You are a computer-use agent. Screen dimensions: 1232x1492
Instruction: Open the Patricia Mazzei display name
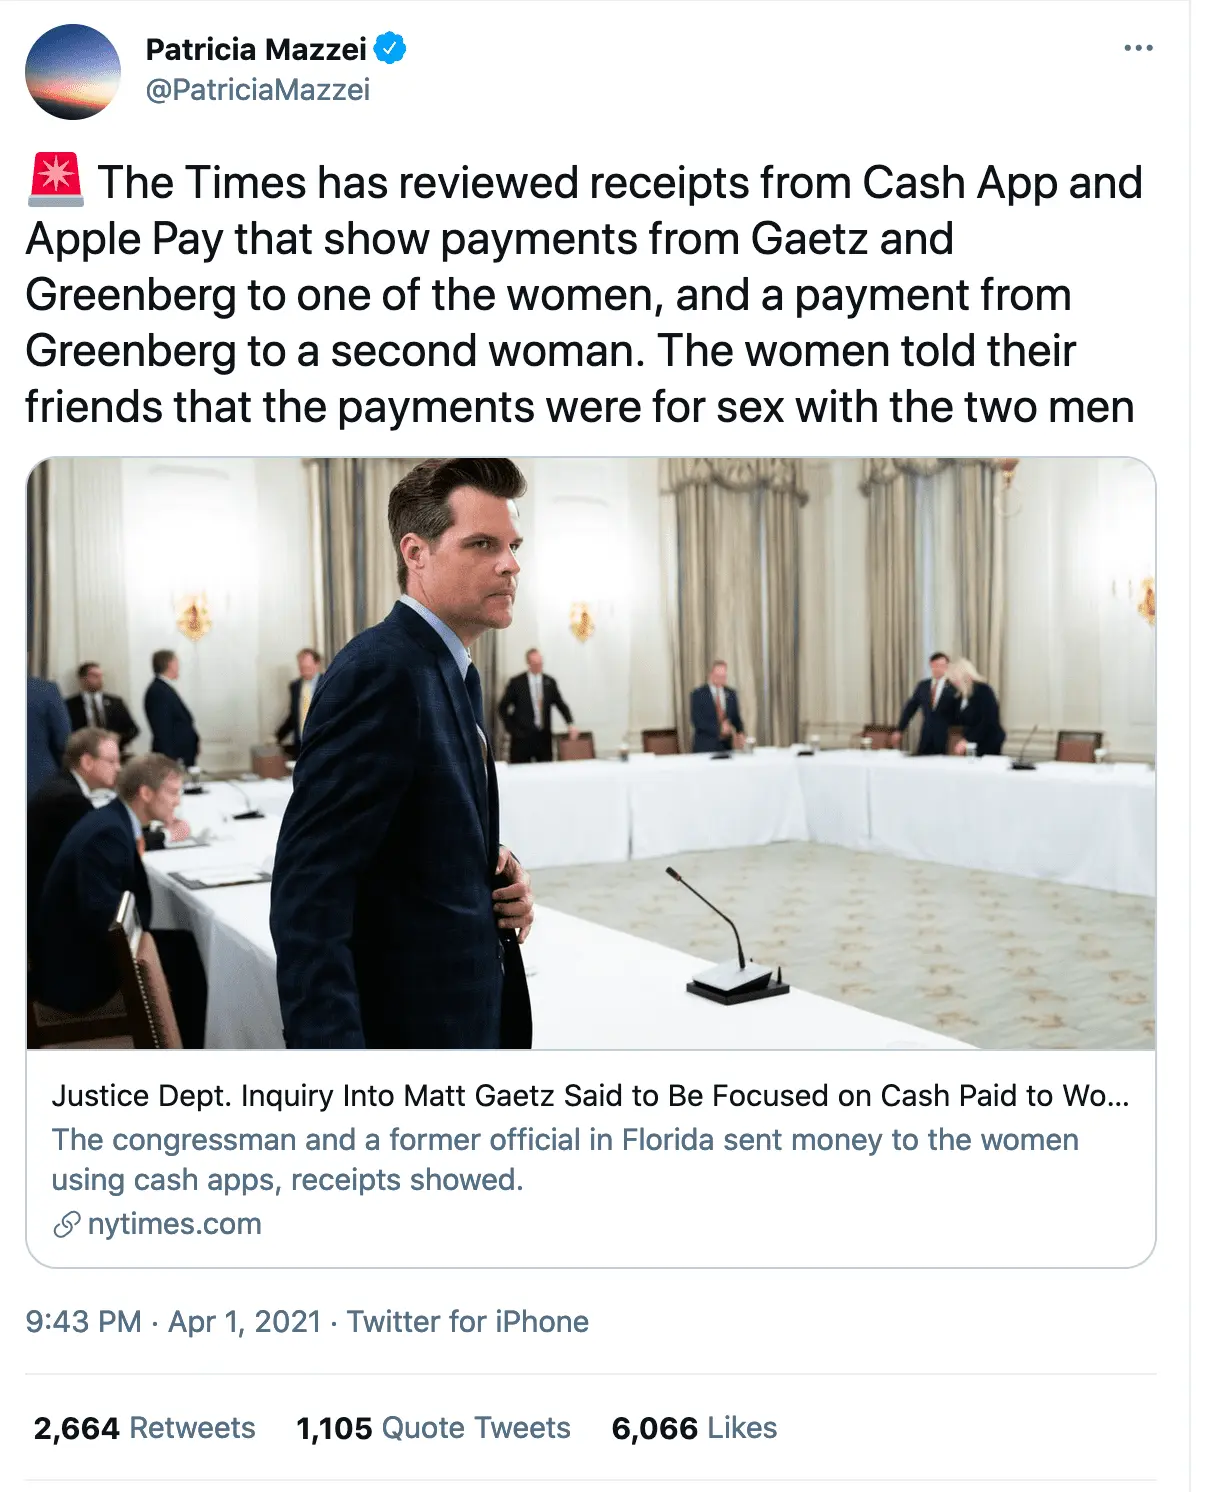coord(255,49)
